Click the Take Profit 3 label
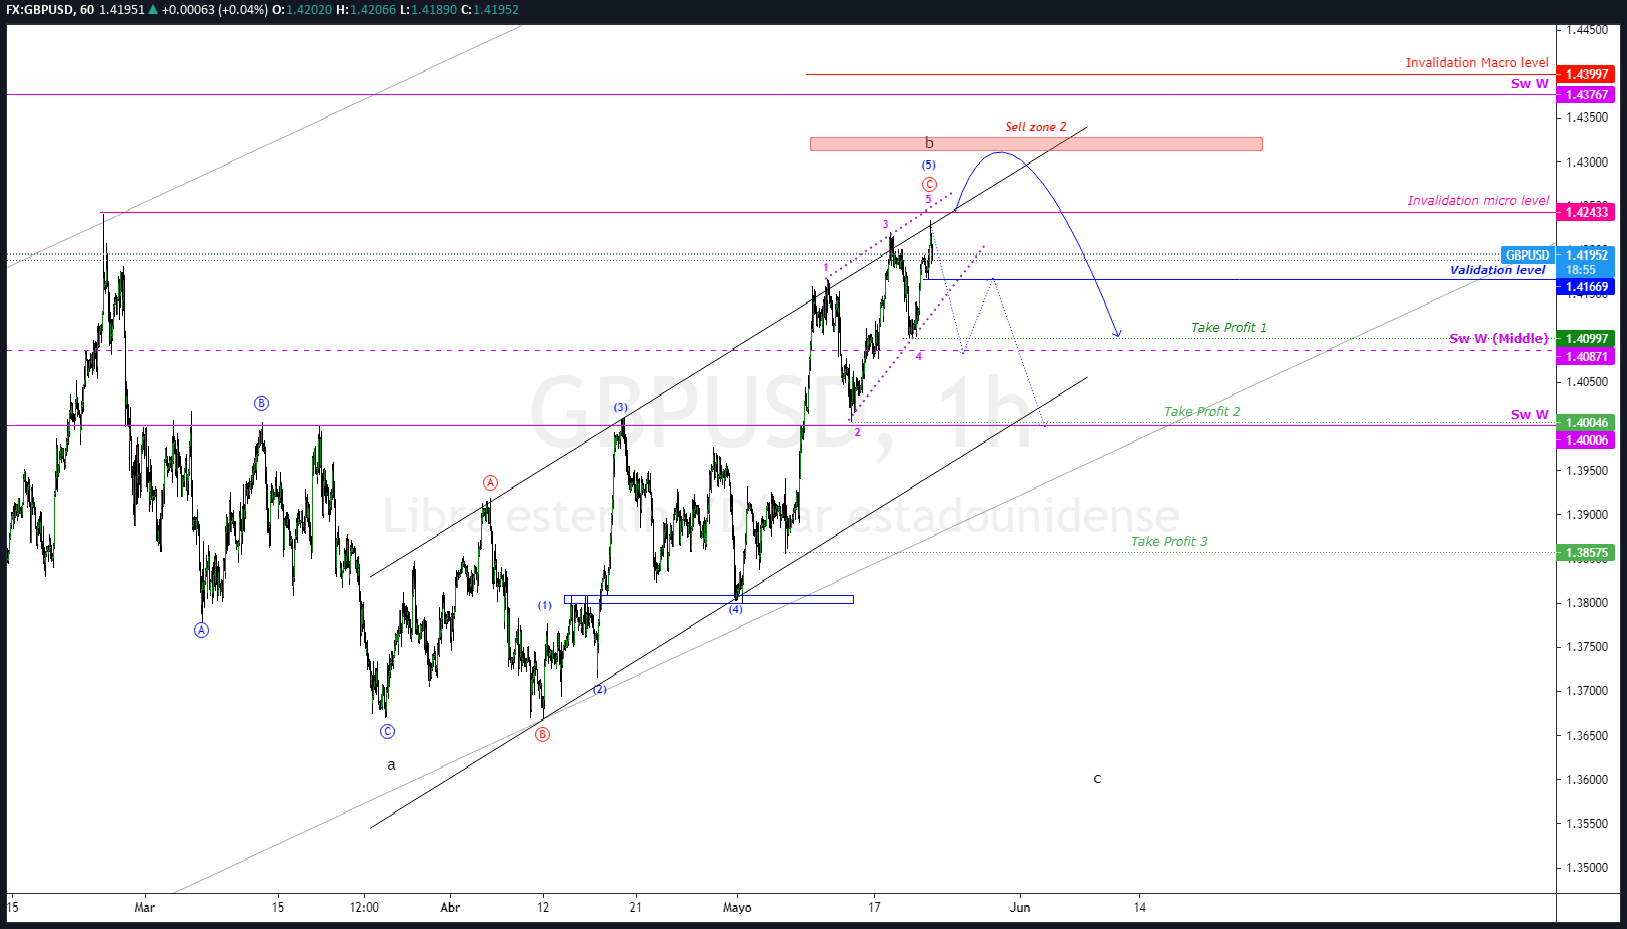Viewport: 1627px width, 929px height. tap(1169, 541)
